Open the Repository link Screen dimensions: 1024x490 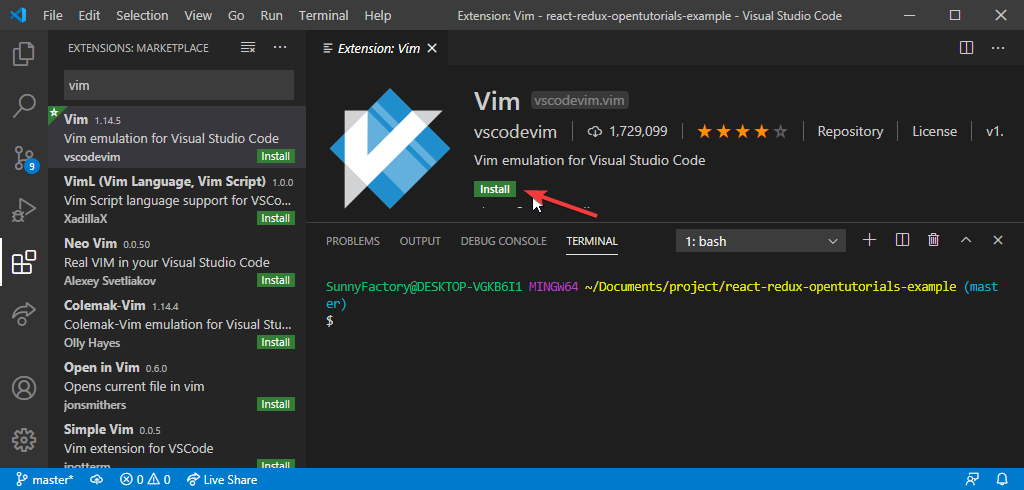click(x=850, y=131)
